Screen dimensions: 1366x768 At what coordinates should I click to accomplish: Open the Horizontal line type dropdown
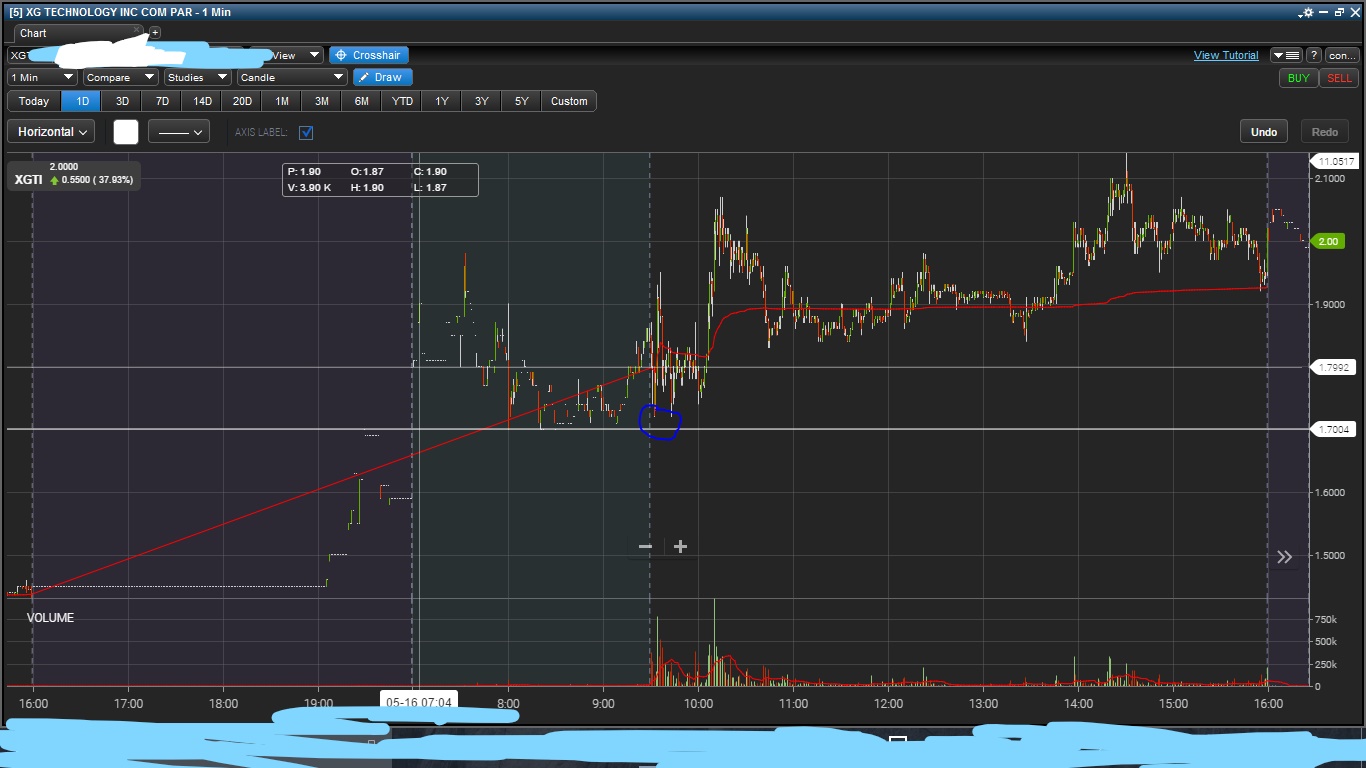[54, 132]
